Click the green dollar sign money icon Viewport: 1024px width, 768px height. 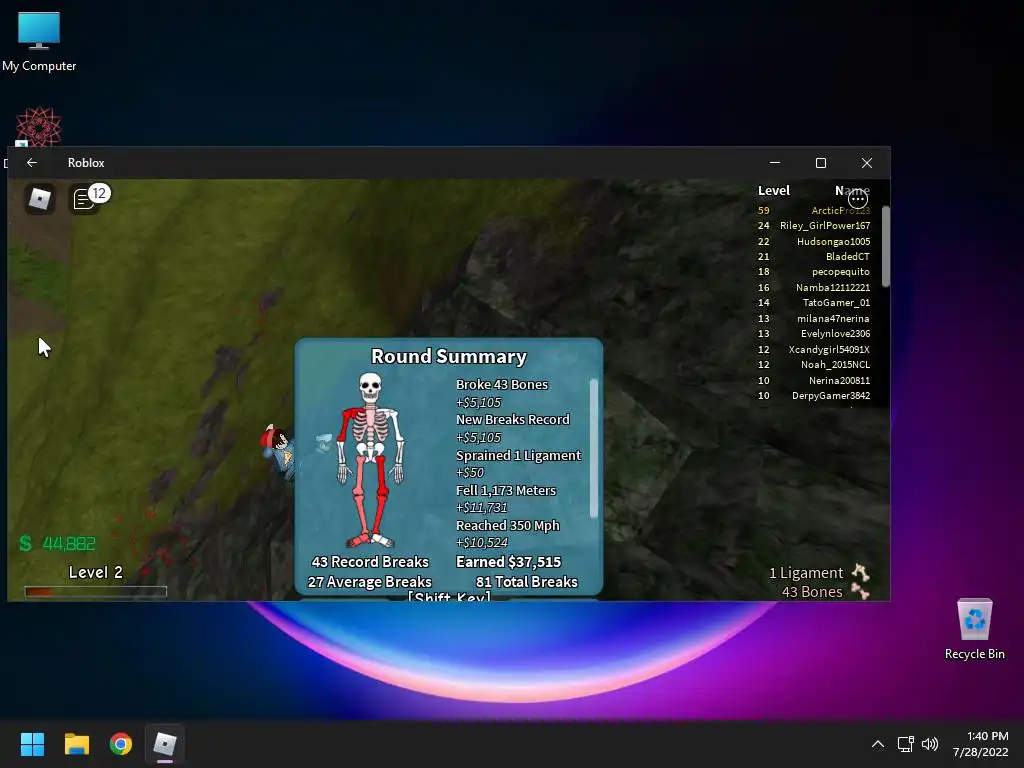(x=25, y=543)
